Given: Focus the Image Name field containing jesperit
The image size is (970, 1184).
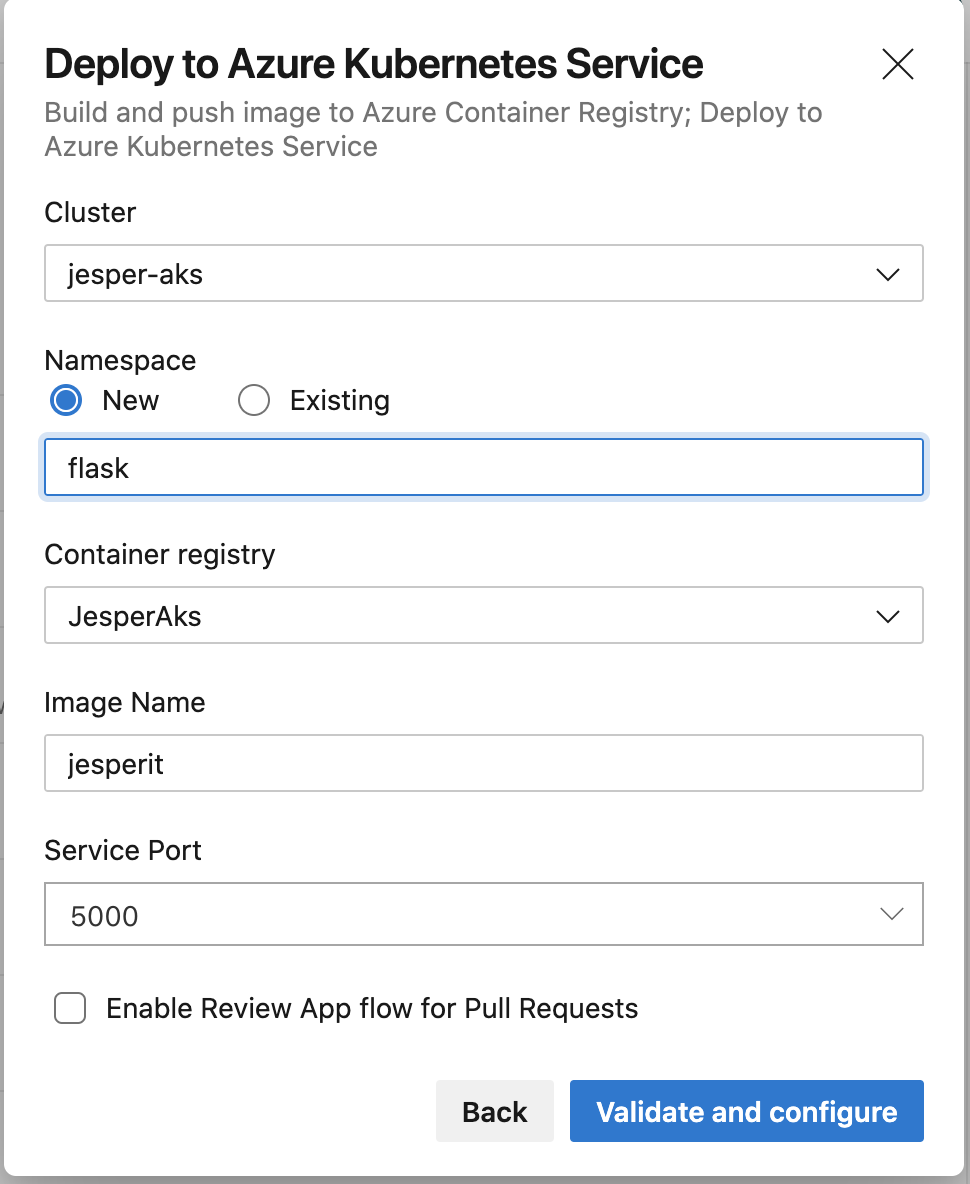Looking at the screenshot, I should 483,764.
